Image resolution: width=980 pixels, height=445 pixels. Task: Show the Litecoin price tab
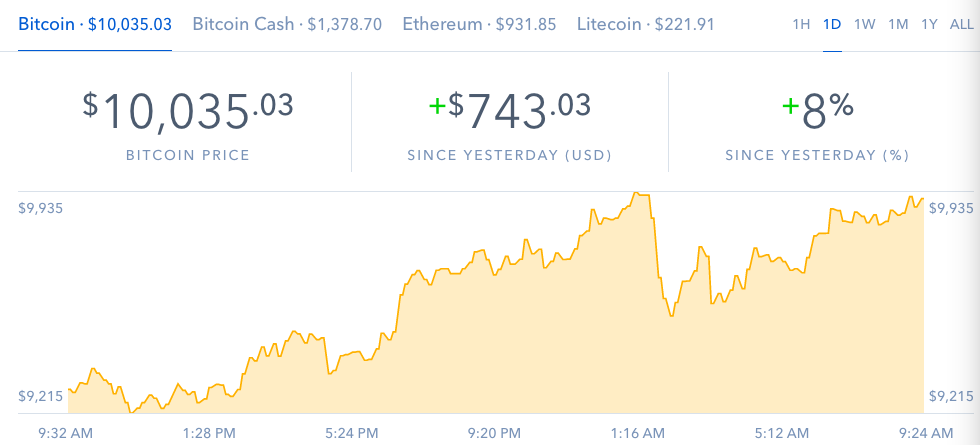tap(645, 23)
